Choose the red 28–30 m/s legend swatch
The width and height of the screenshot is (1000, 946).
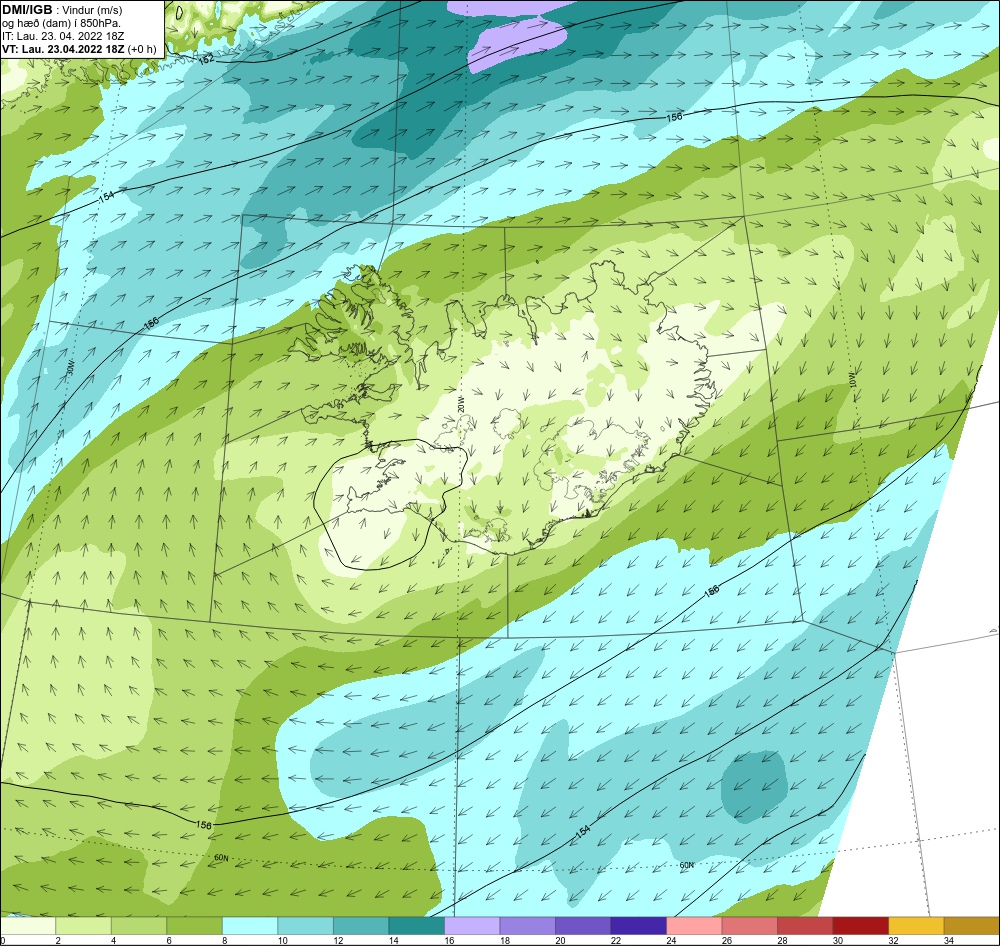(x=805, y=926)
